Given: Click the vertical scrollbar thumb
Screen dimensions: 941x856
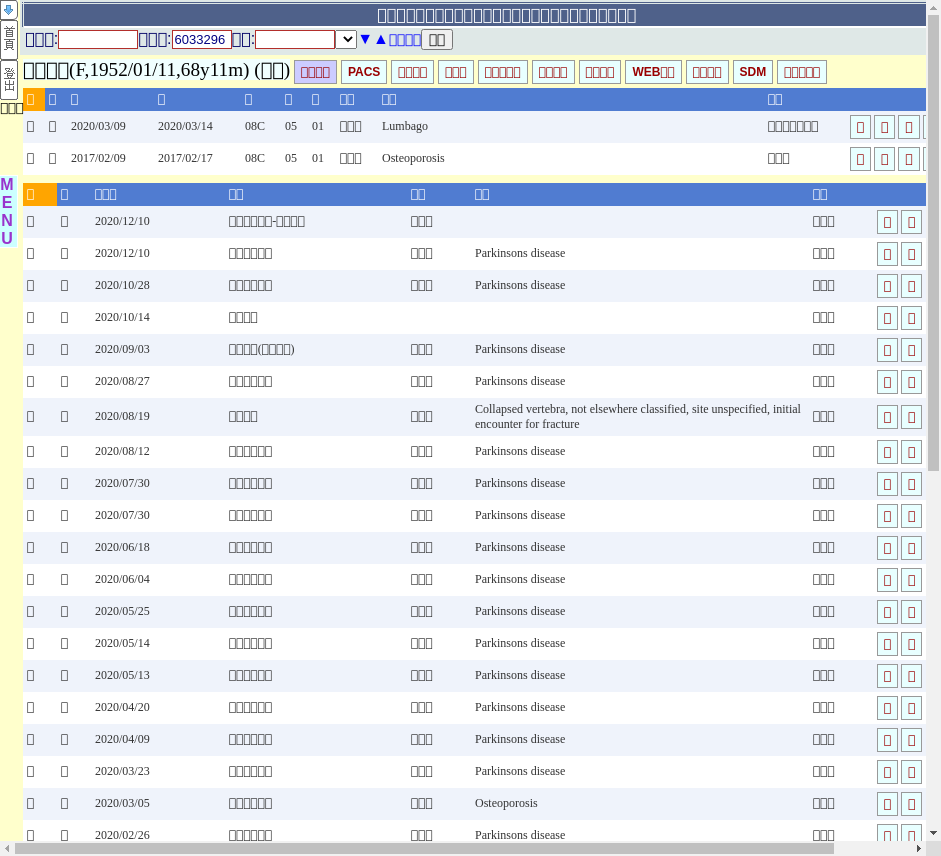Looking at the screenshot, I should coord(933,240).
